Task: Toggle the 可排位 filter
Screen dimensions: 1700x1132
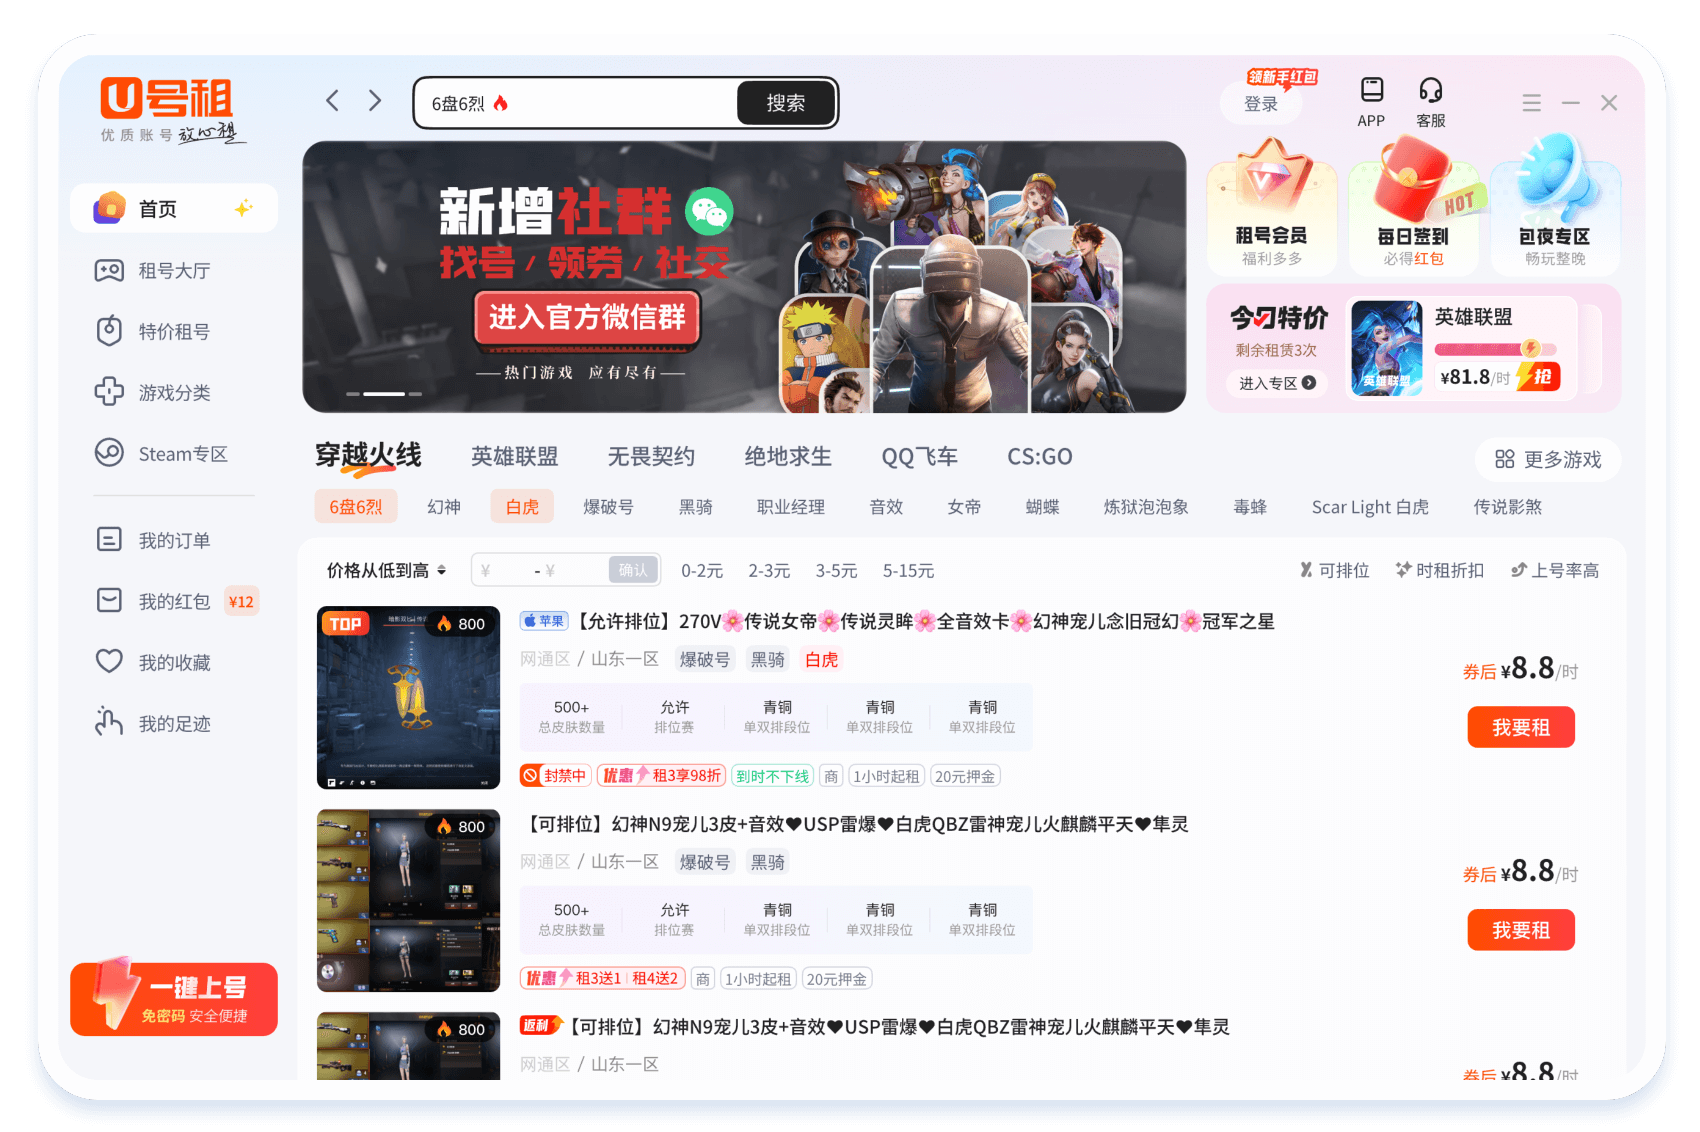Action: pos(1334,570)
